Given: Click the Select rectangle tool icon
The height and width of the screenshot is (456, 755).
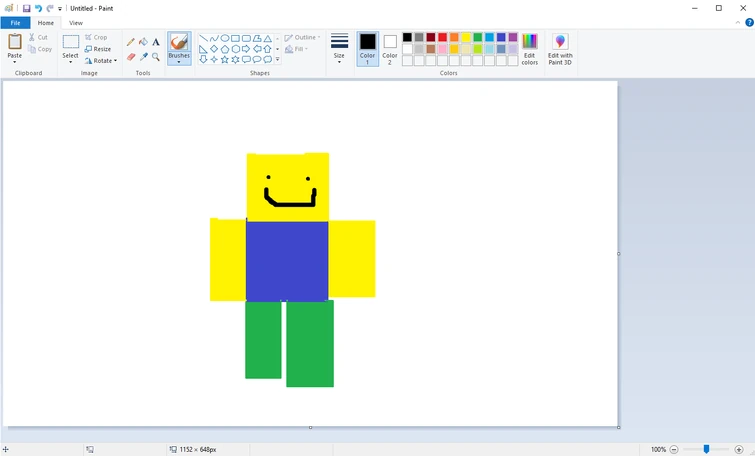Looking at the screenshot, I should 71,42.
